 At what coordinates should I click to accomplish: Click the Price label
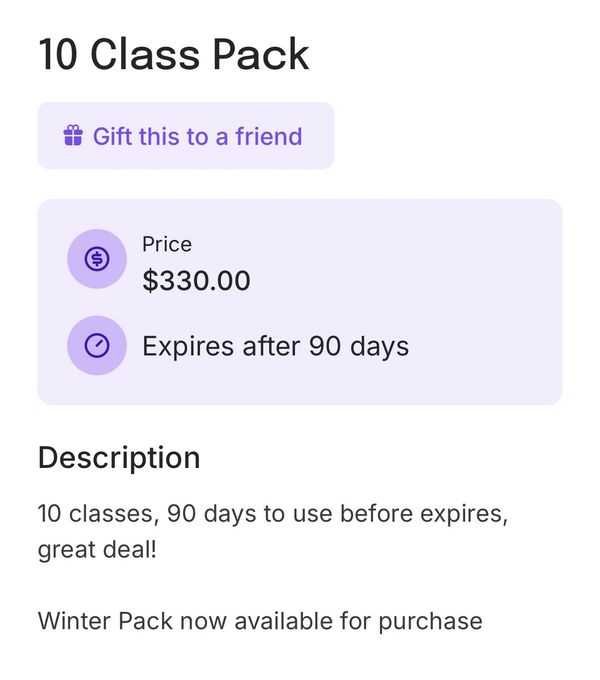click(x=167, y=244)
